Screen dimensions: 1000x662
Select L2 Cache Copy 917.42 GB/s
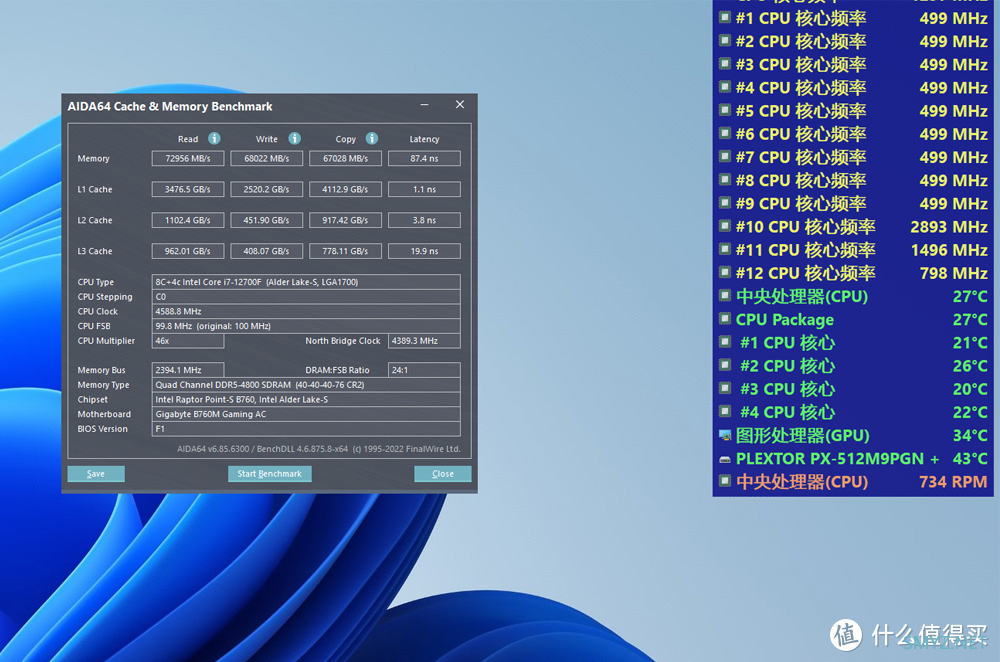click(345, 220)
